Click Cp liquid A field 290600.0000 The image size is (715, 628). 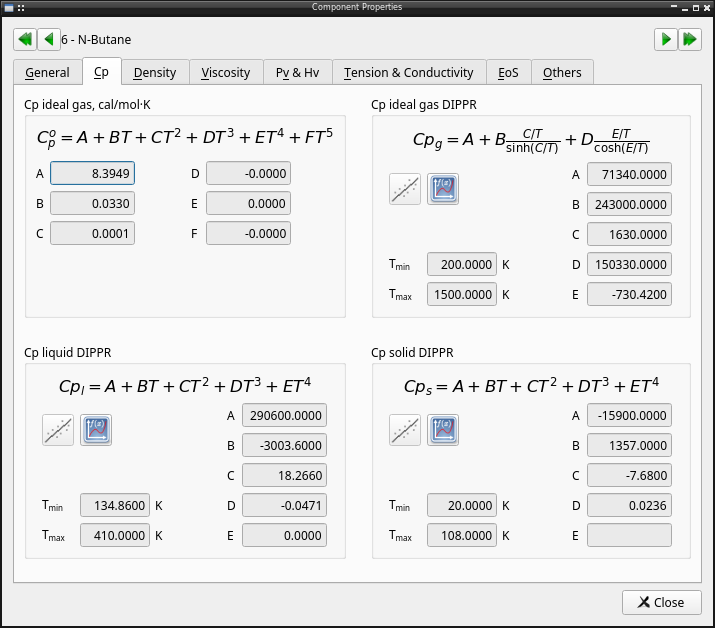pos(285,415)
